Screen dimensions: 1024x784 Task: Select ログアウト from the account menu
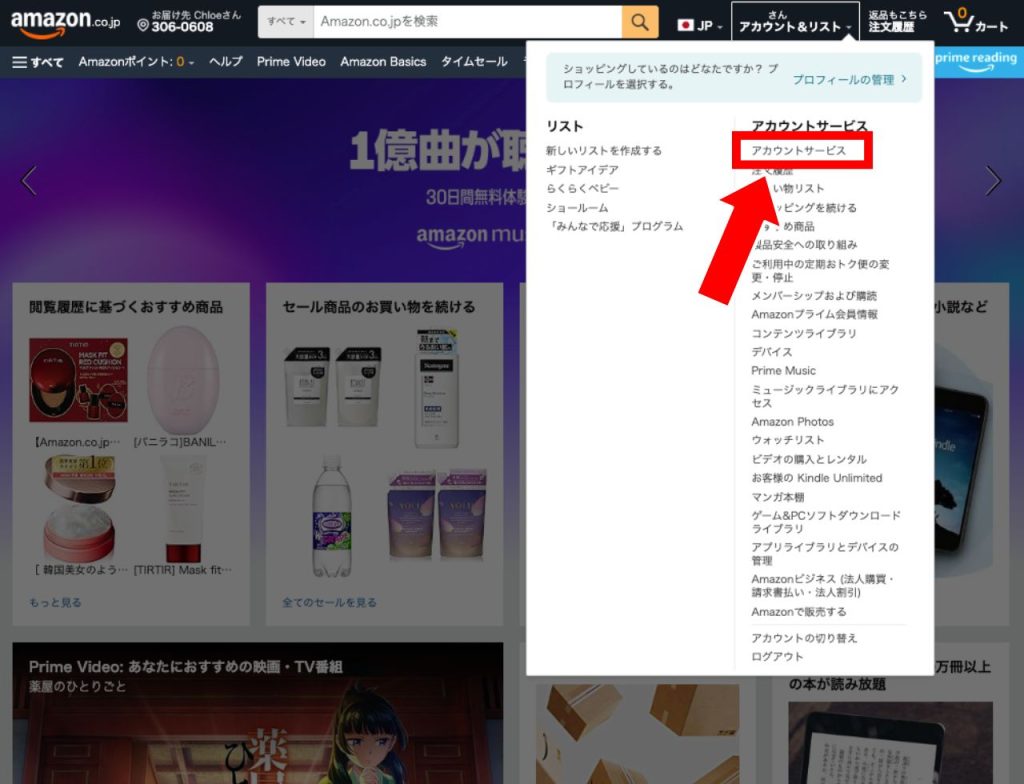pos(777,657)
